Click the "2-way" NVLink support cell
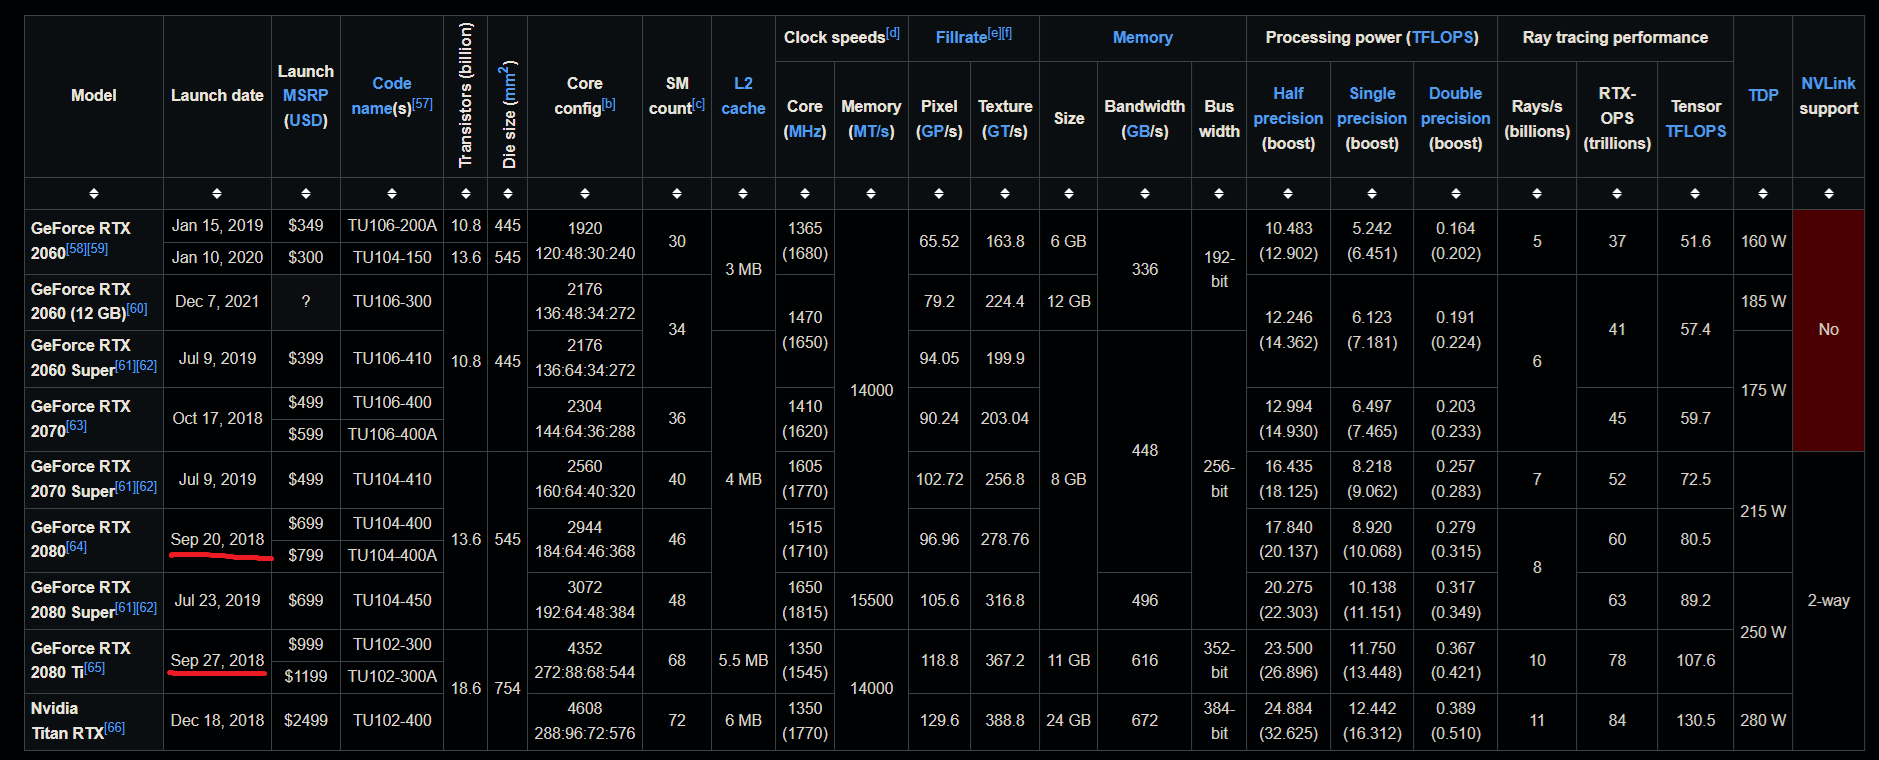 pyautogui.click(x=1828, y=601)
